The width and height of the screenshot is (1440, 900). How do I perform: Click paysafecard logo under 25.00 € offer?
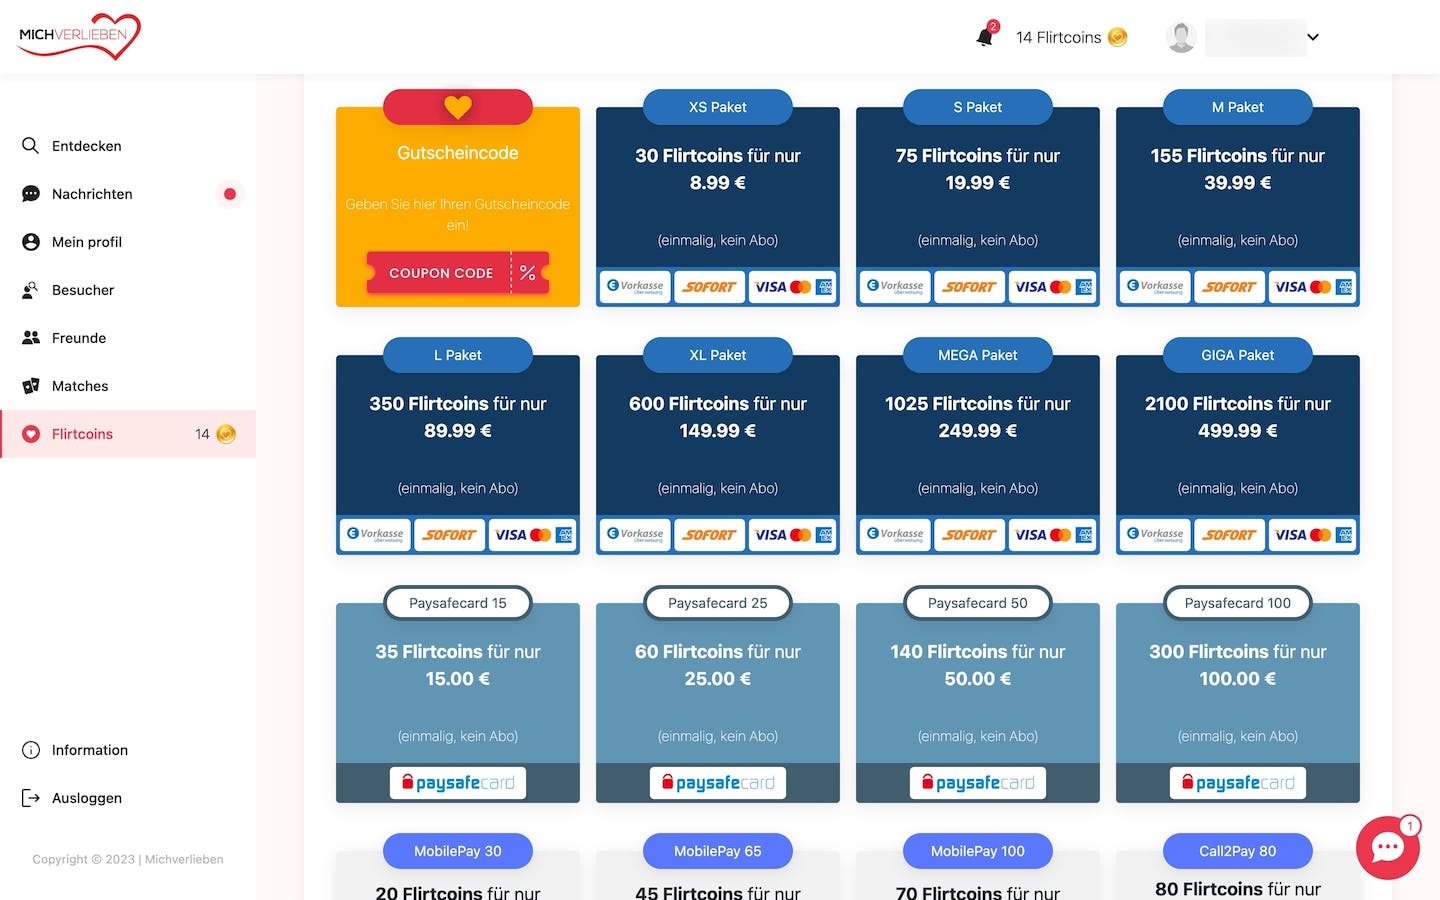(x=718, y=783)
